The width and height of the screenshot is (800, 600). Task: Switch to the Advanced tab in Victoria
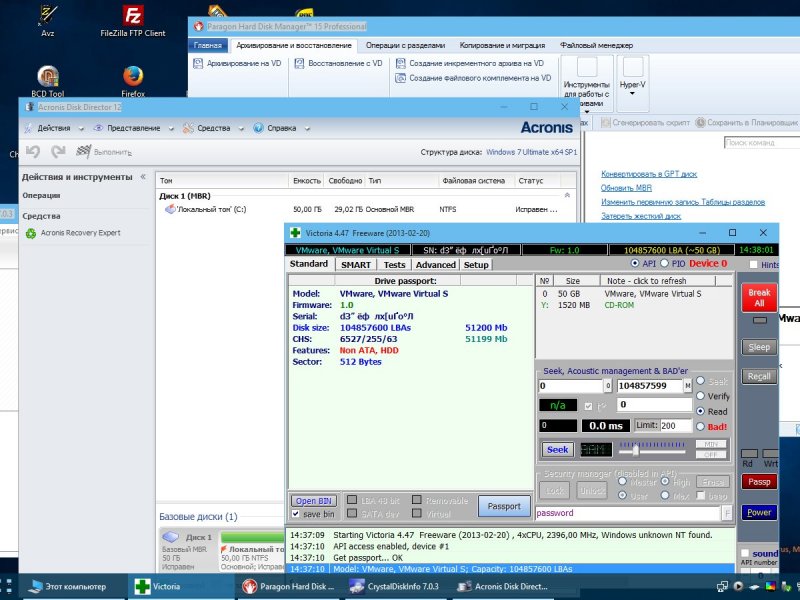coord(435,264)
